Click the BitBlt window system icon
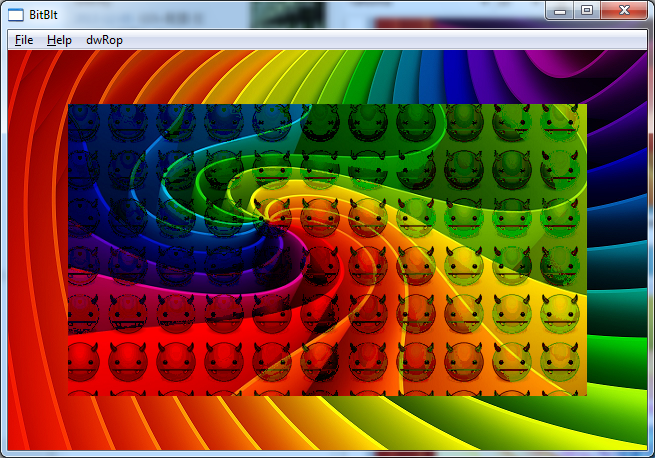The height and width of the screenshot is (458, 655). click(x=16, y=15)
